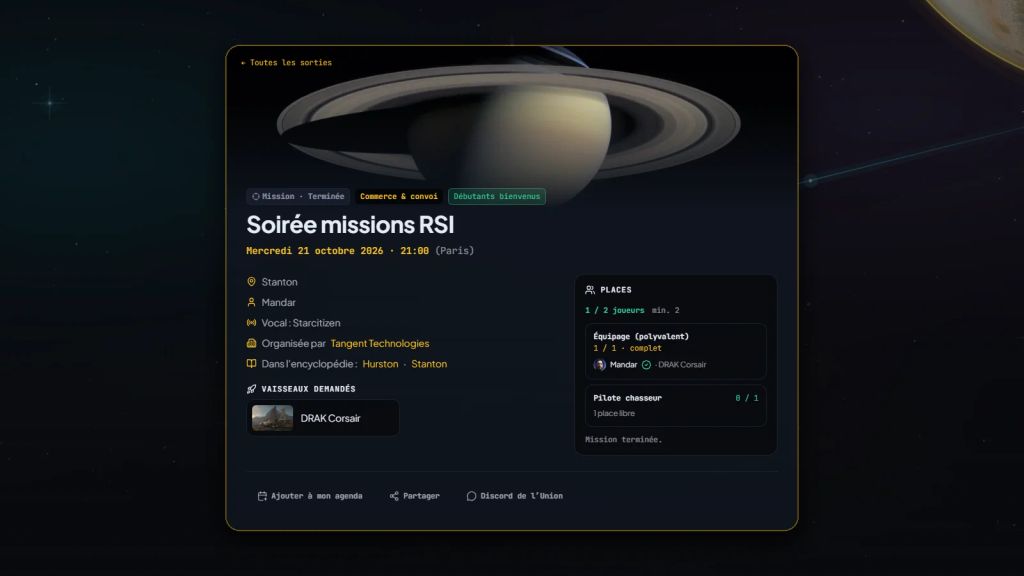Select the "Équipage (polyvalent)" role card
1024x576 pixels.
pos(676,351)
